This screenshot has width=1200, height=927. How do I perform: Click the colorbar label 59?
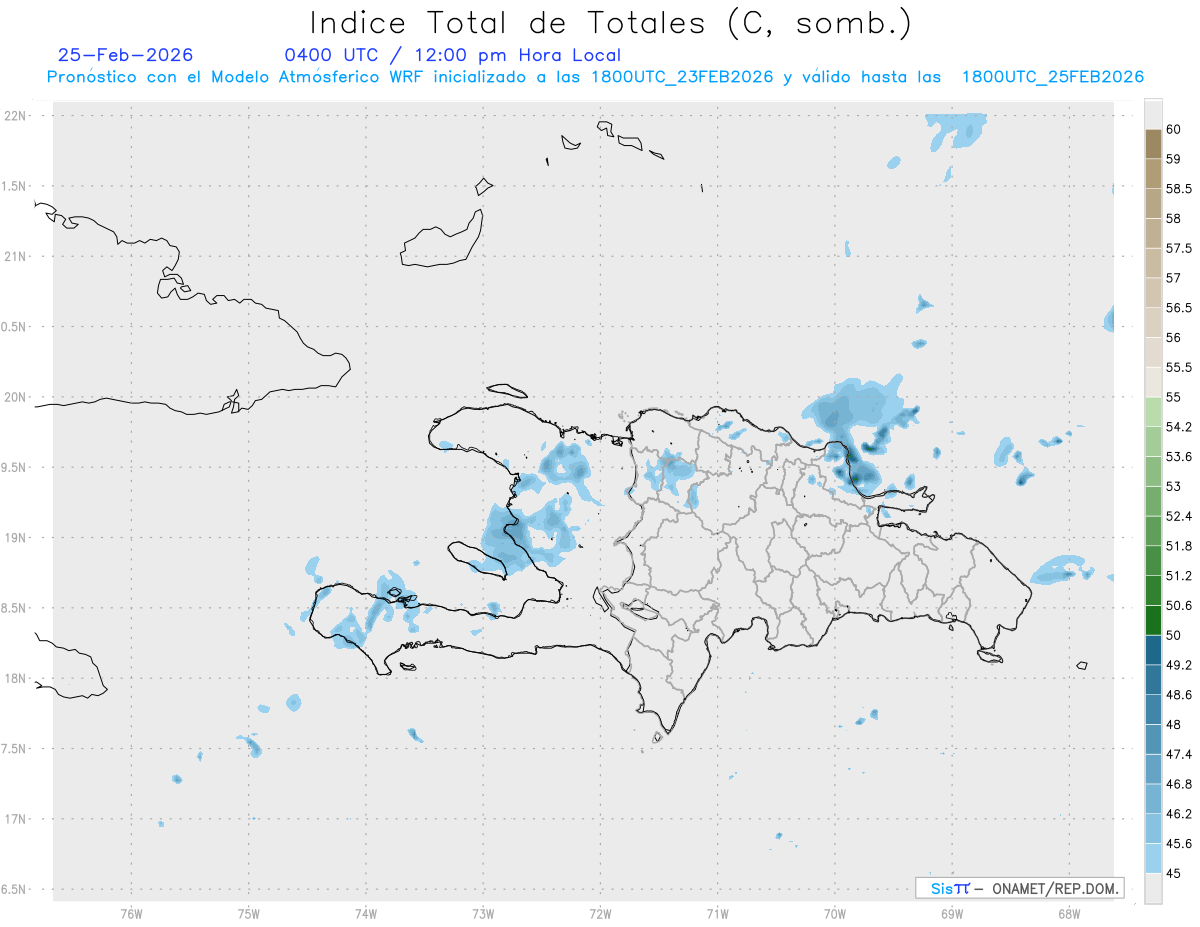point(1174,159)
